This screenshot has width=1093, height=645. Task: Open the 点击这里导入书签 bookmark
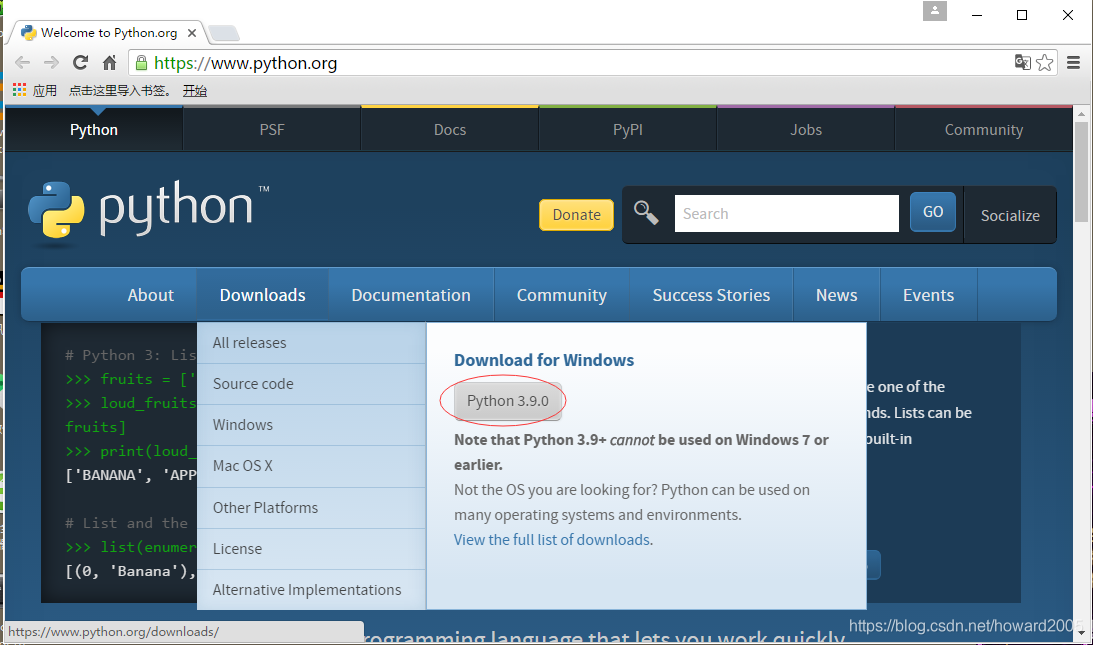tap(120, 91)
